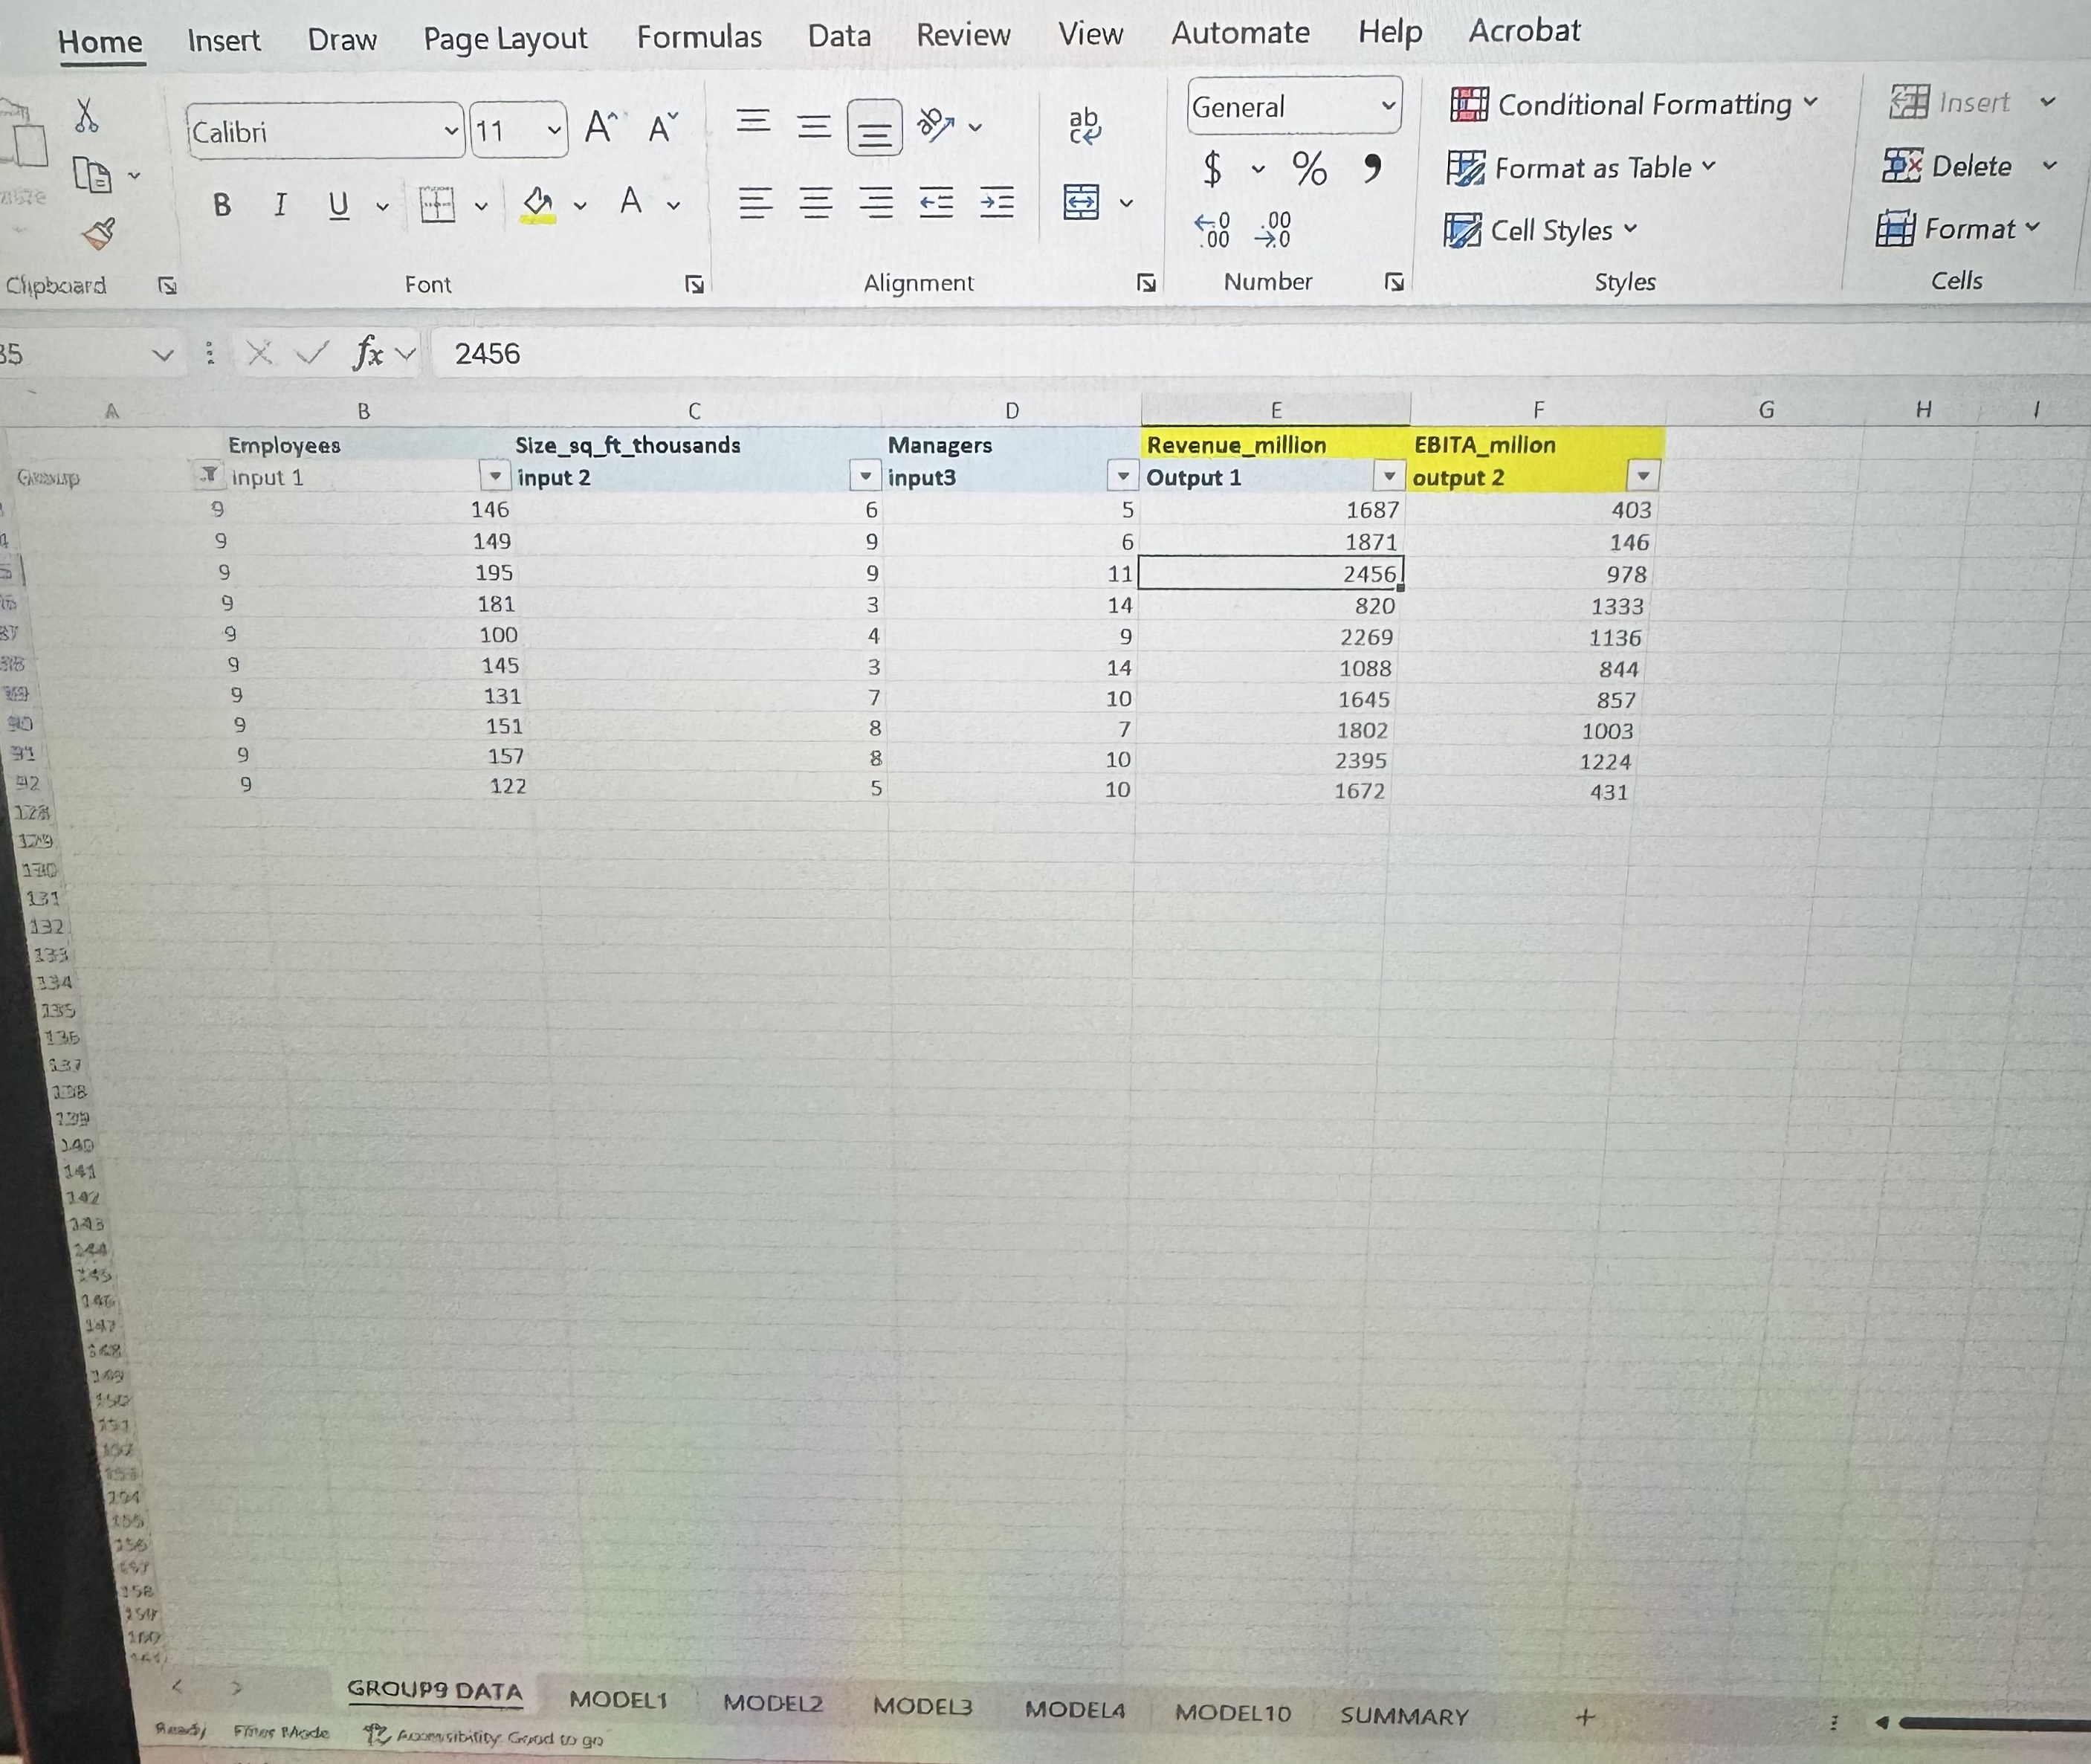Image resolution: width=2091 pixels, height=1764 pixels.
Task: Toggle center alignment
Action: pyautogui.click(x=817, y=202)
